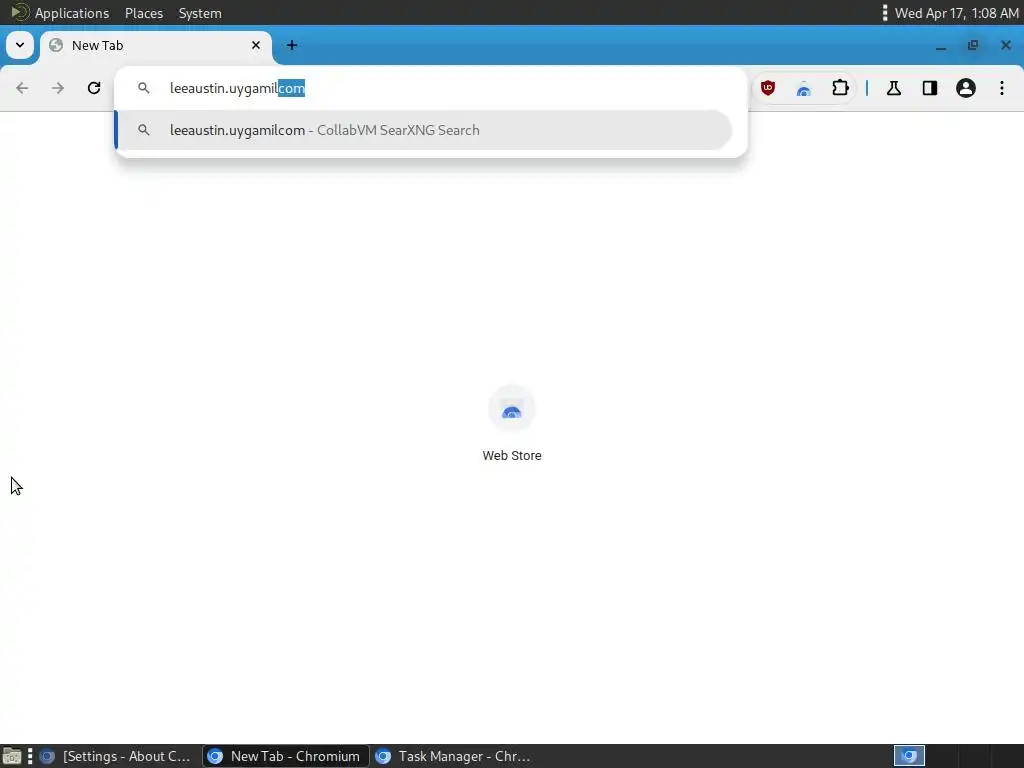The width and height of the screenshot is (1024, 768).
Task: Toggle the side panel icon
Action: coord(930,88)
